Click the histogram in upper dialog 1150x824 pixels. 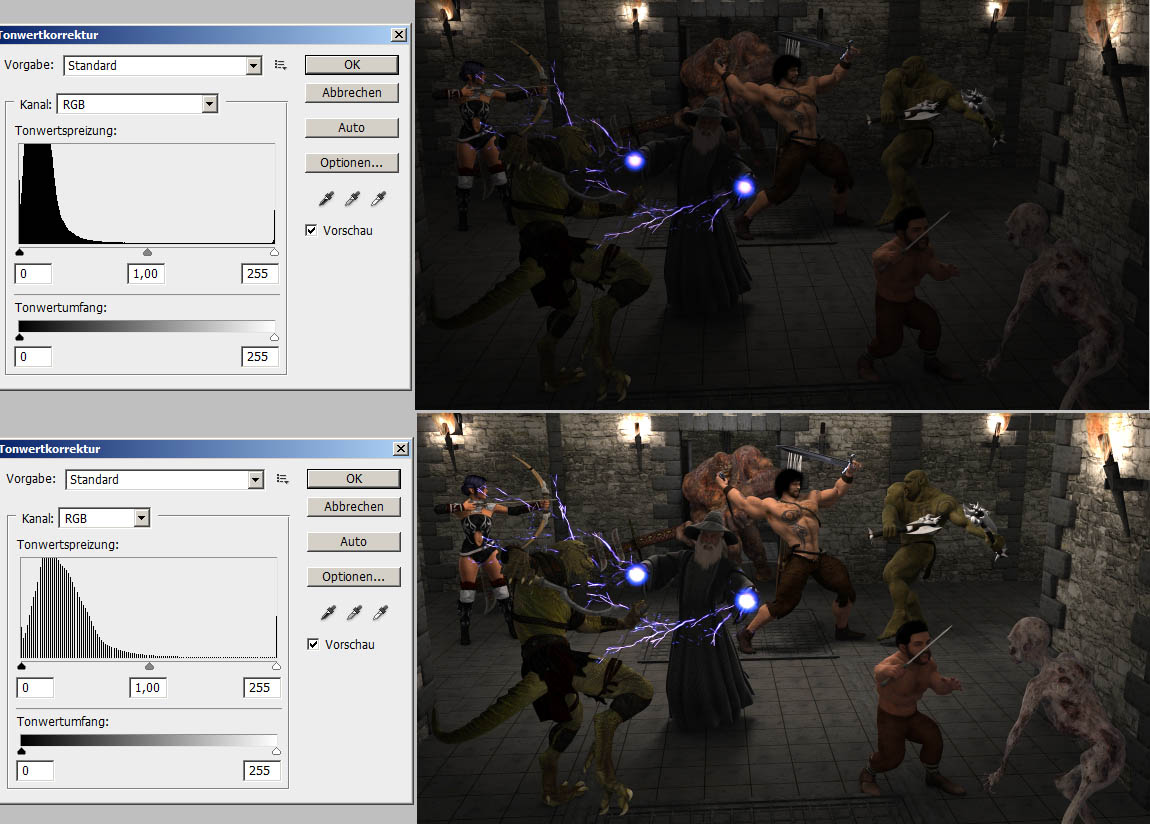tap(147, 194)
